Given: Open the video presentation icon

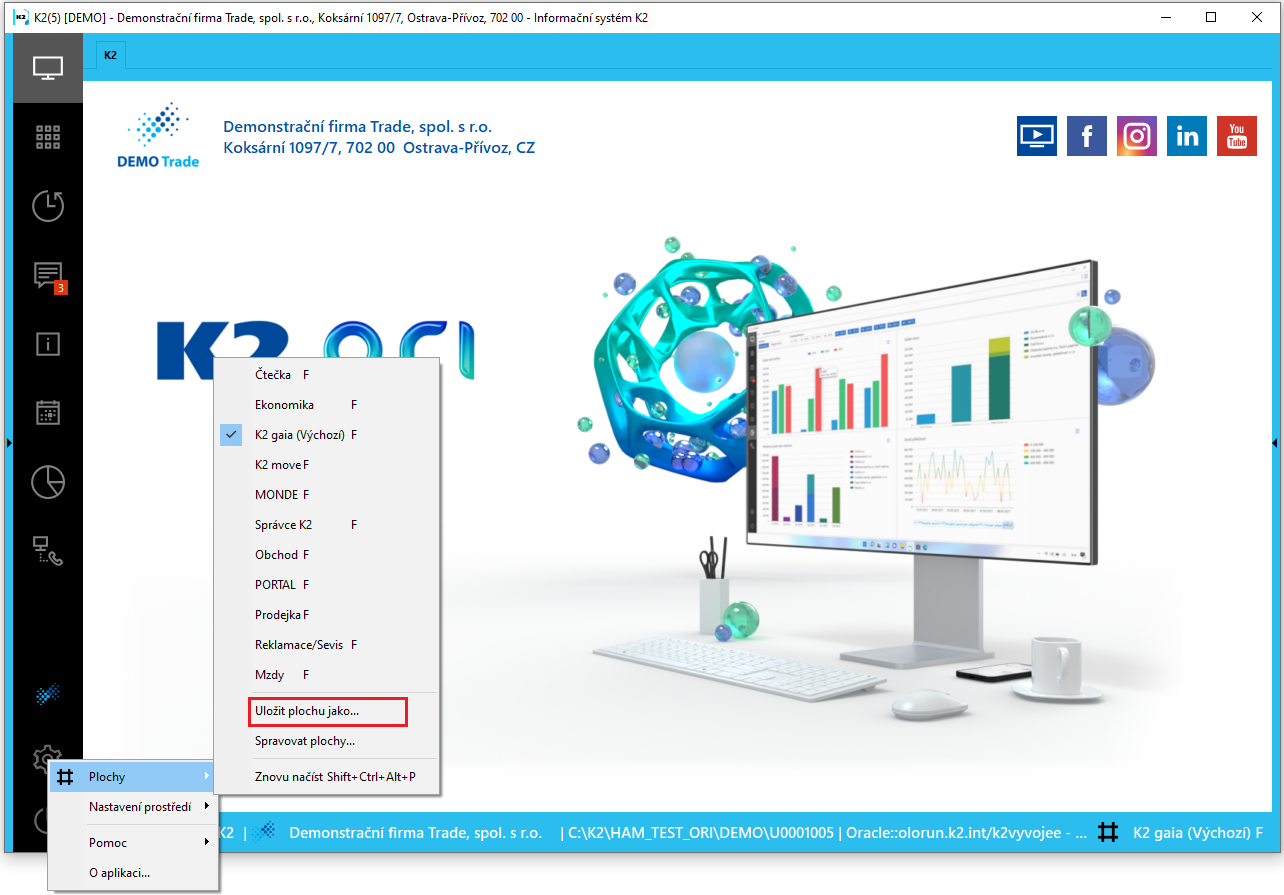Looking at the screenshot, I should pyautogui.click(x=1037, y=135).
